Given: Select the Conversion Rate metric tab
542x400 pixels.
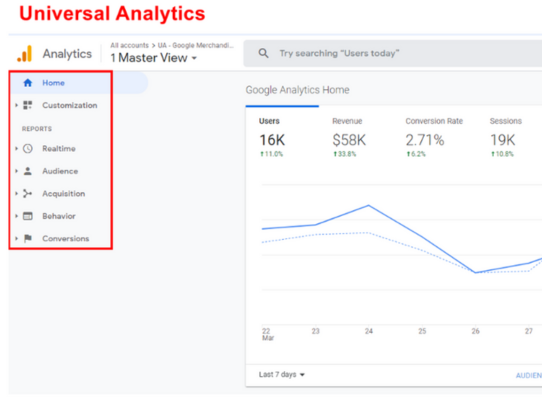Looking at the screenshot, I should pyautogui.click(x=434, y=137).
